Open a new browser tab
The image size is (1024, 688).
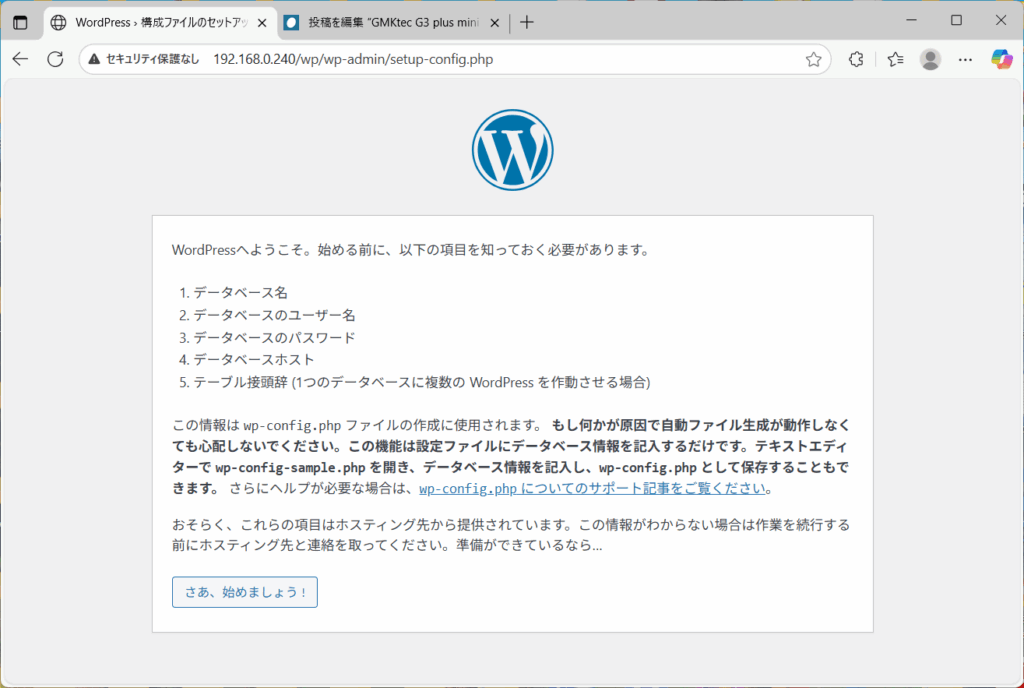(x=527, y=22)
